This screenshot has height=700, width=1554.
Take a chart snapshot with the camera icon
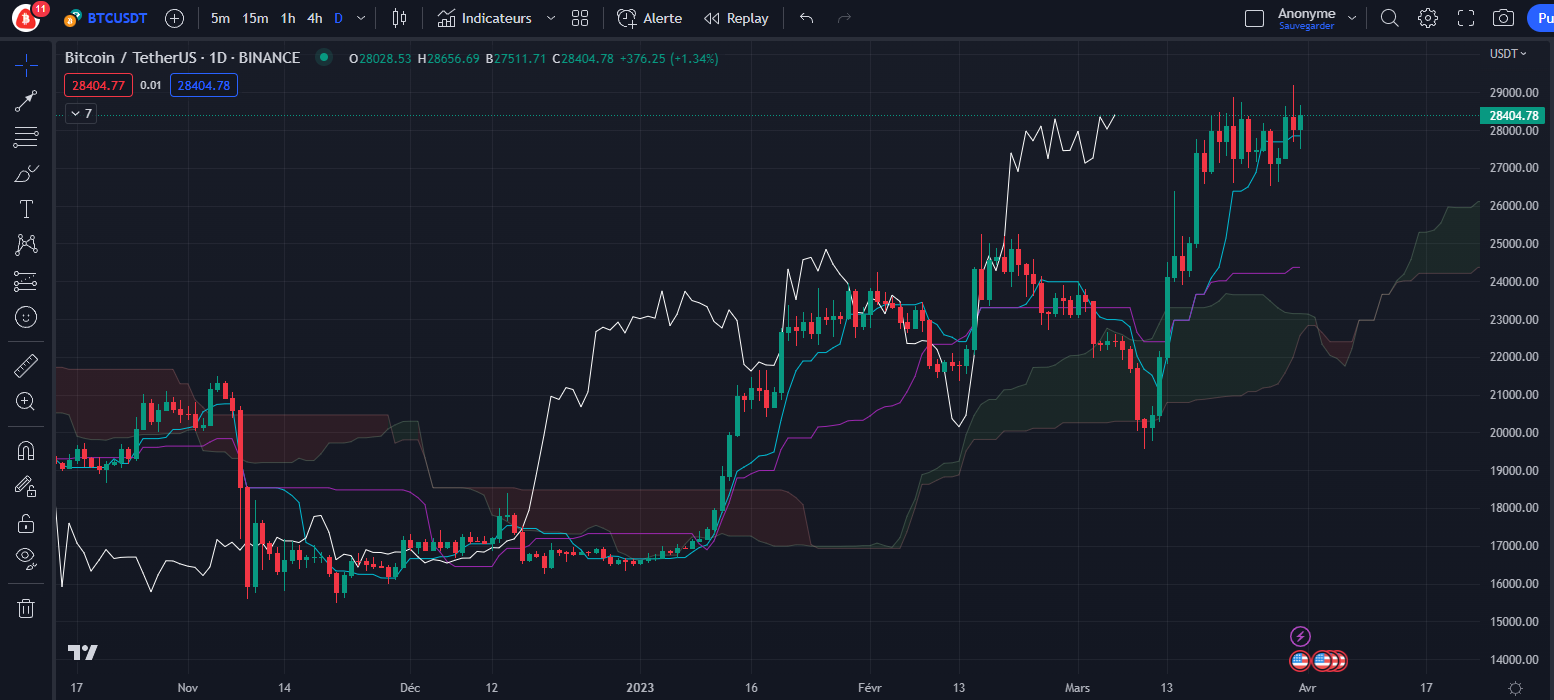coord(1503,17)
